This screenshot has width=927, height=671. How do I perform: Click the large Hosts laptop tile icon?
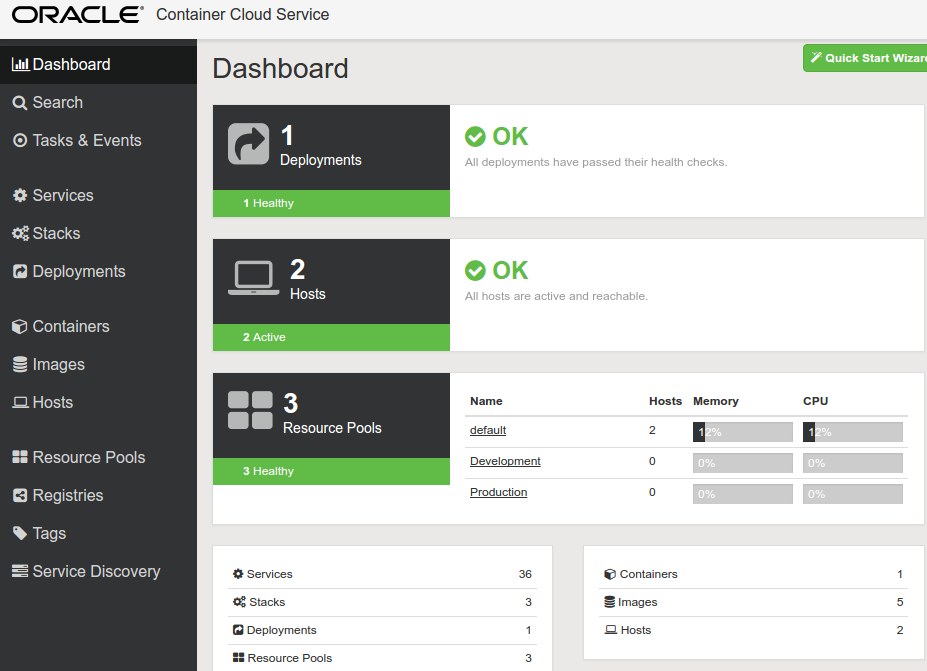tap(254, 278)
